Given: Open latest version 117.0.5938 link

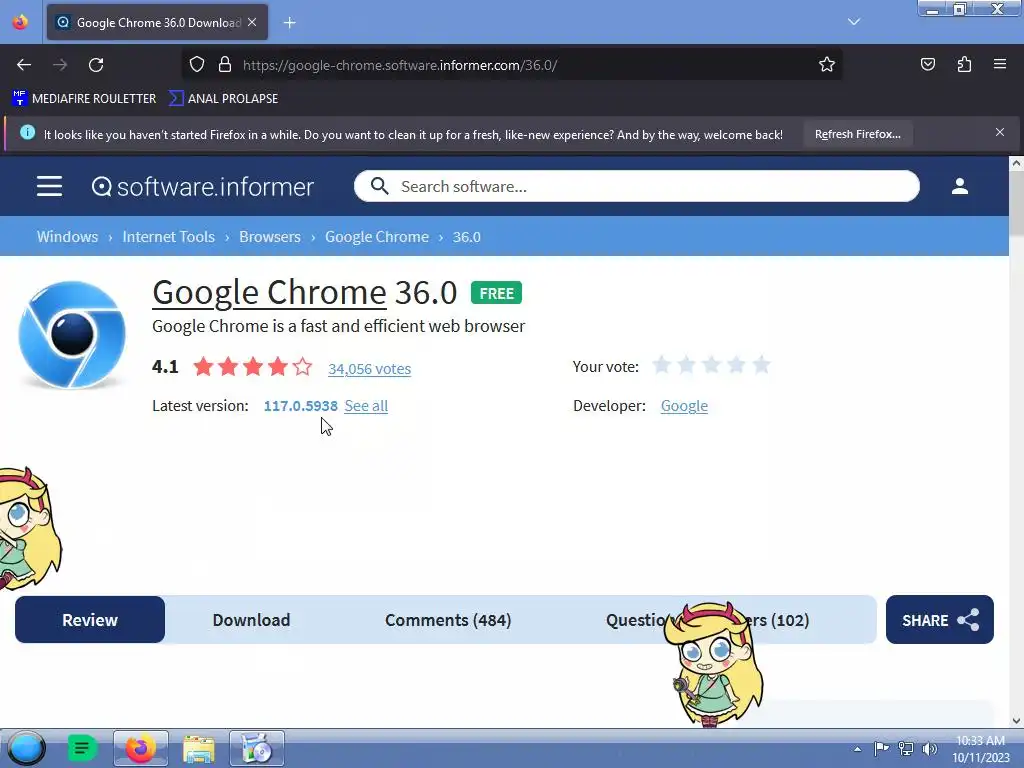Looking at the screenshot, I should [300, 406].
